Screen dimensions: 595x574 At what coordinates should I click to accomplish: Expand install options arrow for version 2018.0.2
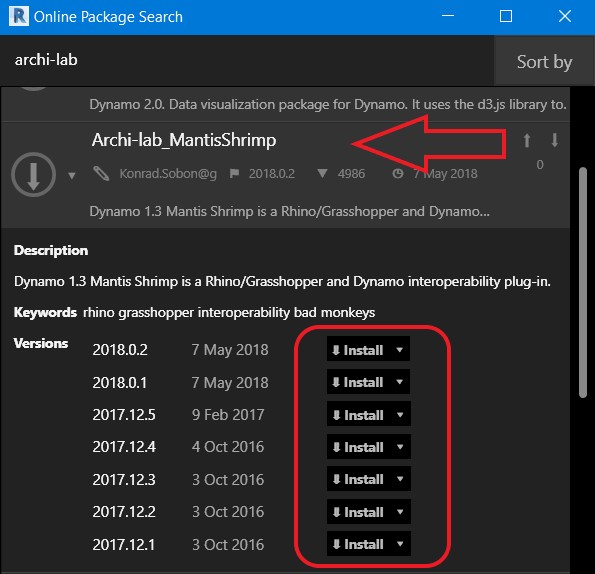(400, 349)
